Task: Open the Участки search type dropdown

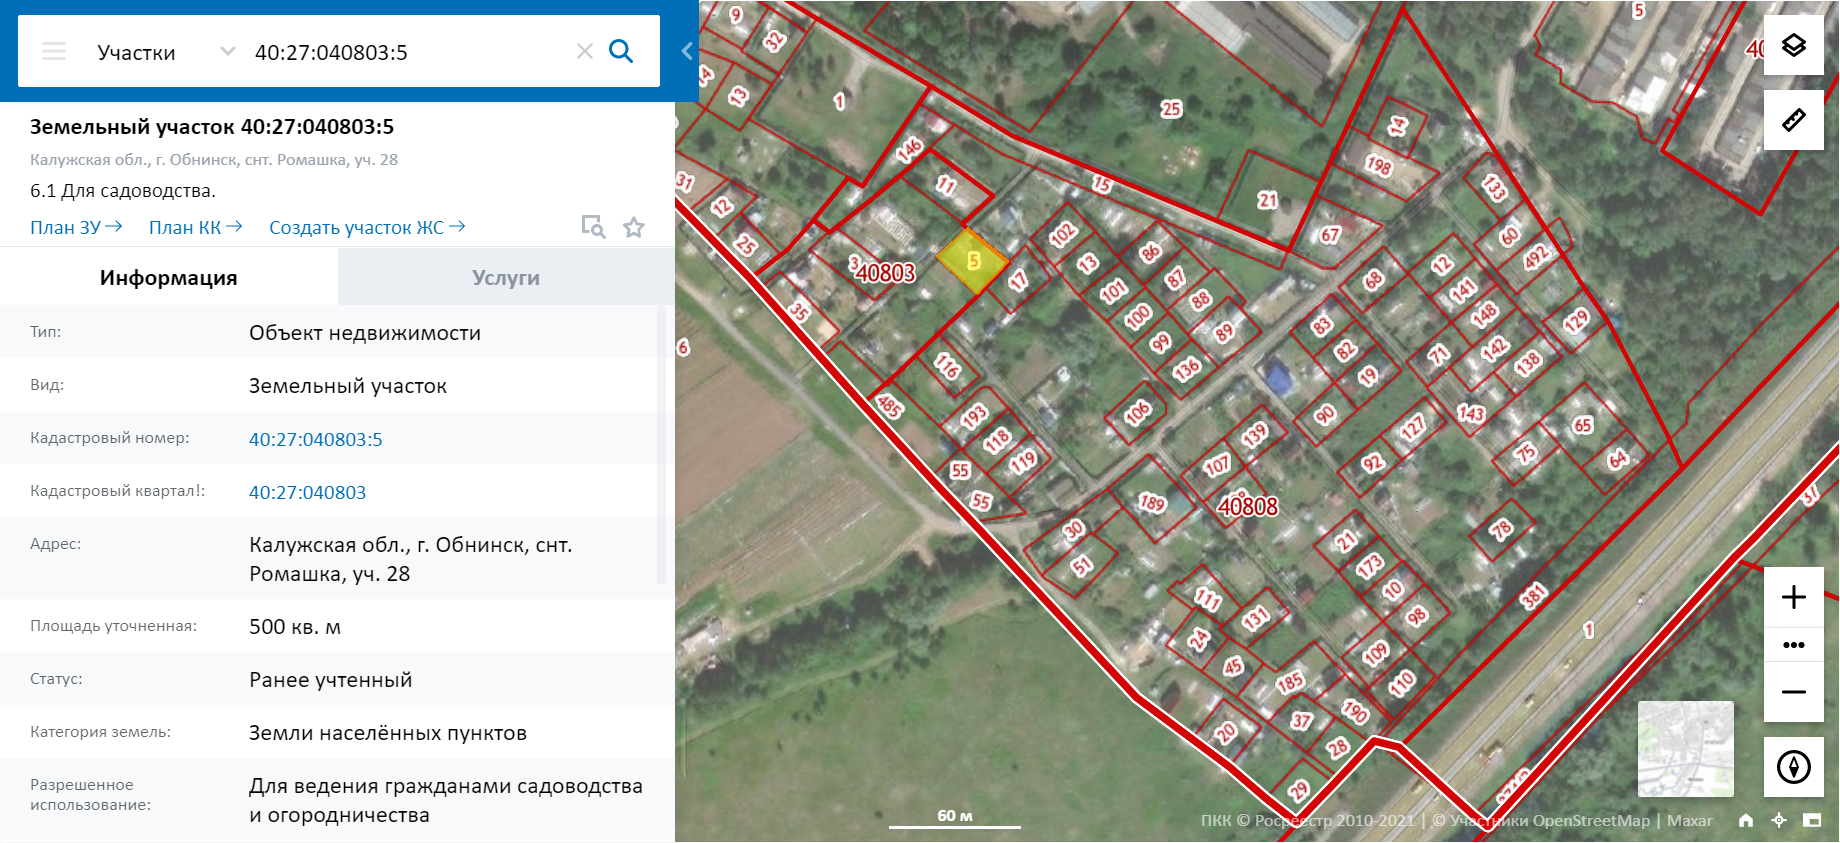Action: tap(166, 52)
